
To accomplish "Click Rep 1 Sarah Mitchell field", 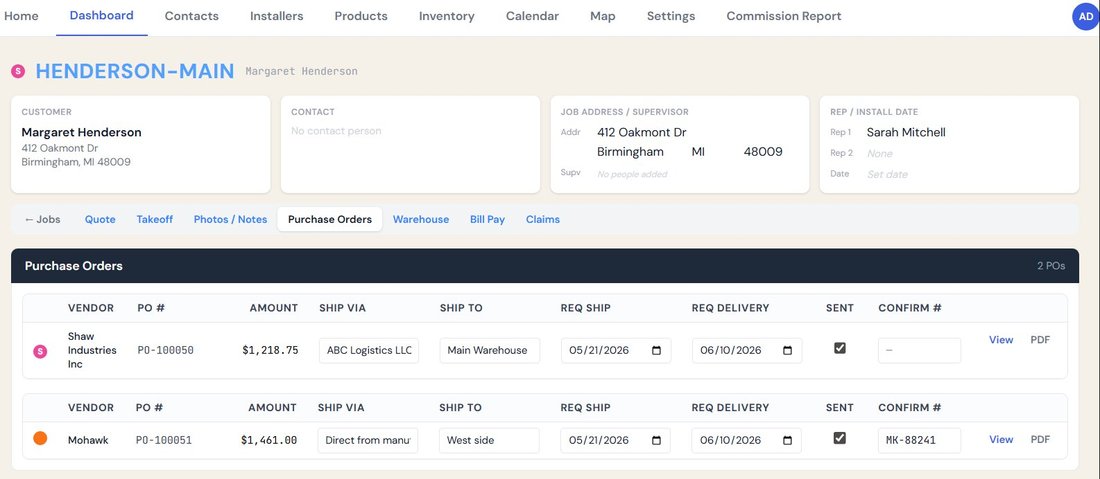I will coord(906,133).
